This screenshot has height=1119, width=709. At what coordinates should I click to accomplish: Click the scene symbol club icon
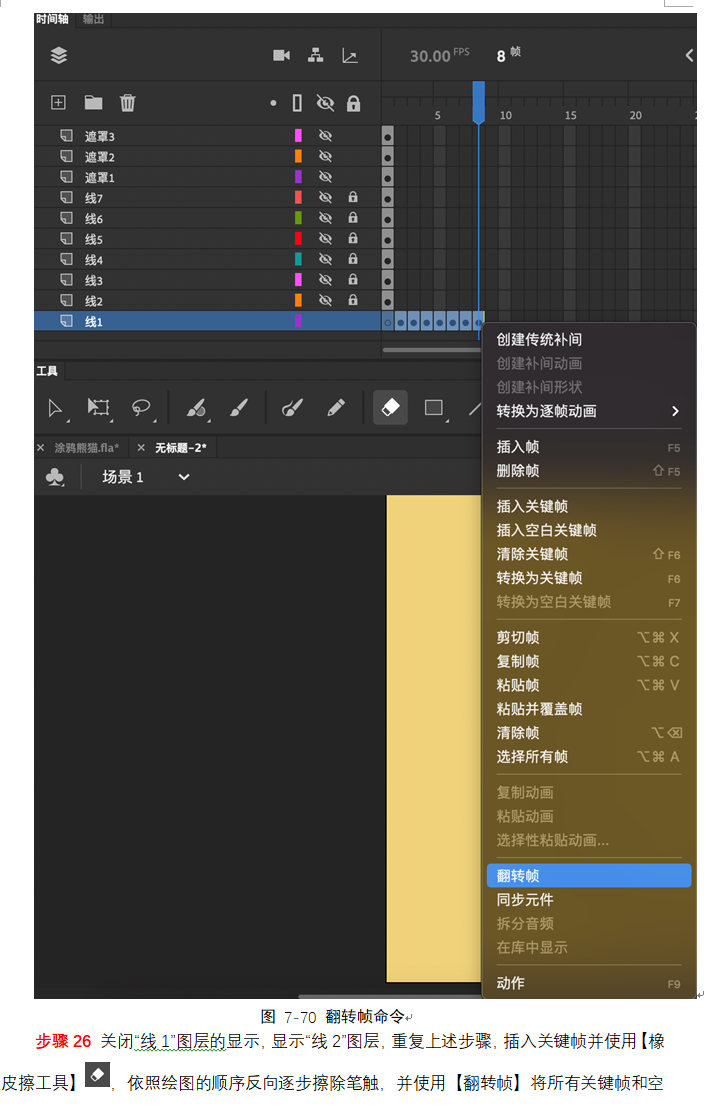(x=54, y=477)
